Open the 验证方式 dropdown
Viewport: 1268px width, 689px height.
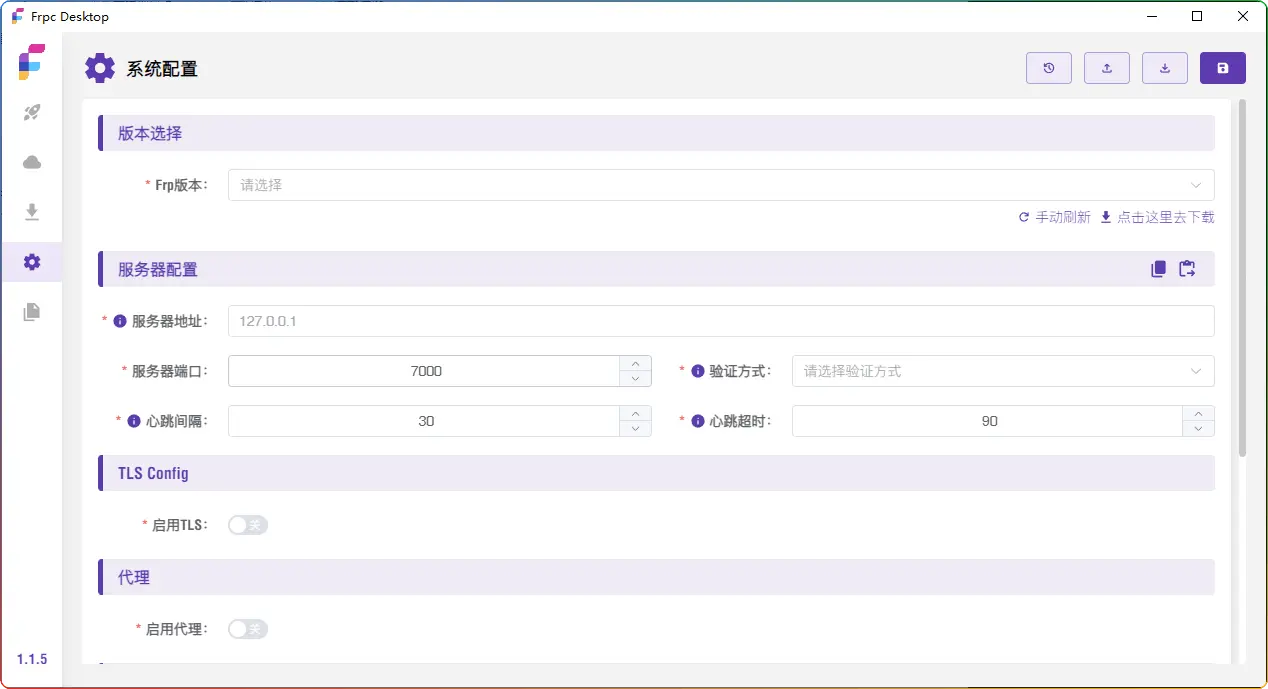click(1002, 371)
